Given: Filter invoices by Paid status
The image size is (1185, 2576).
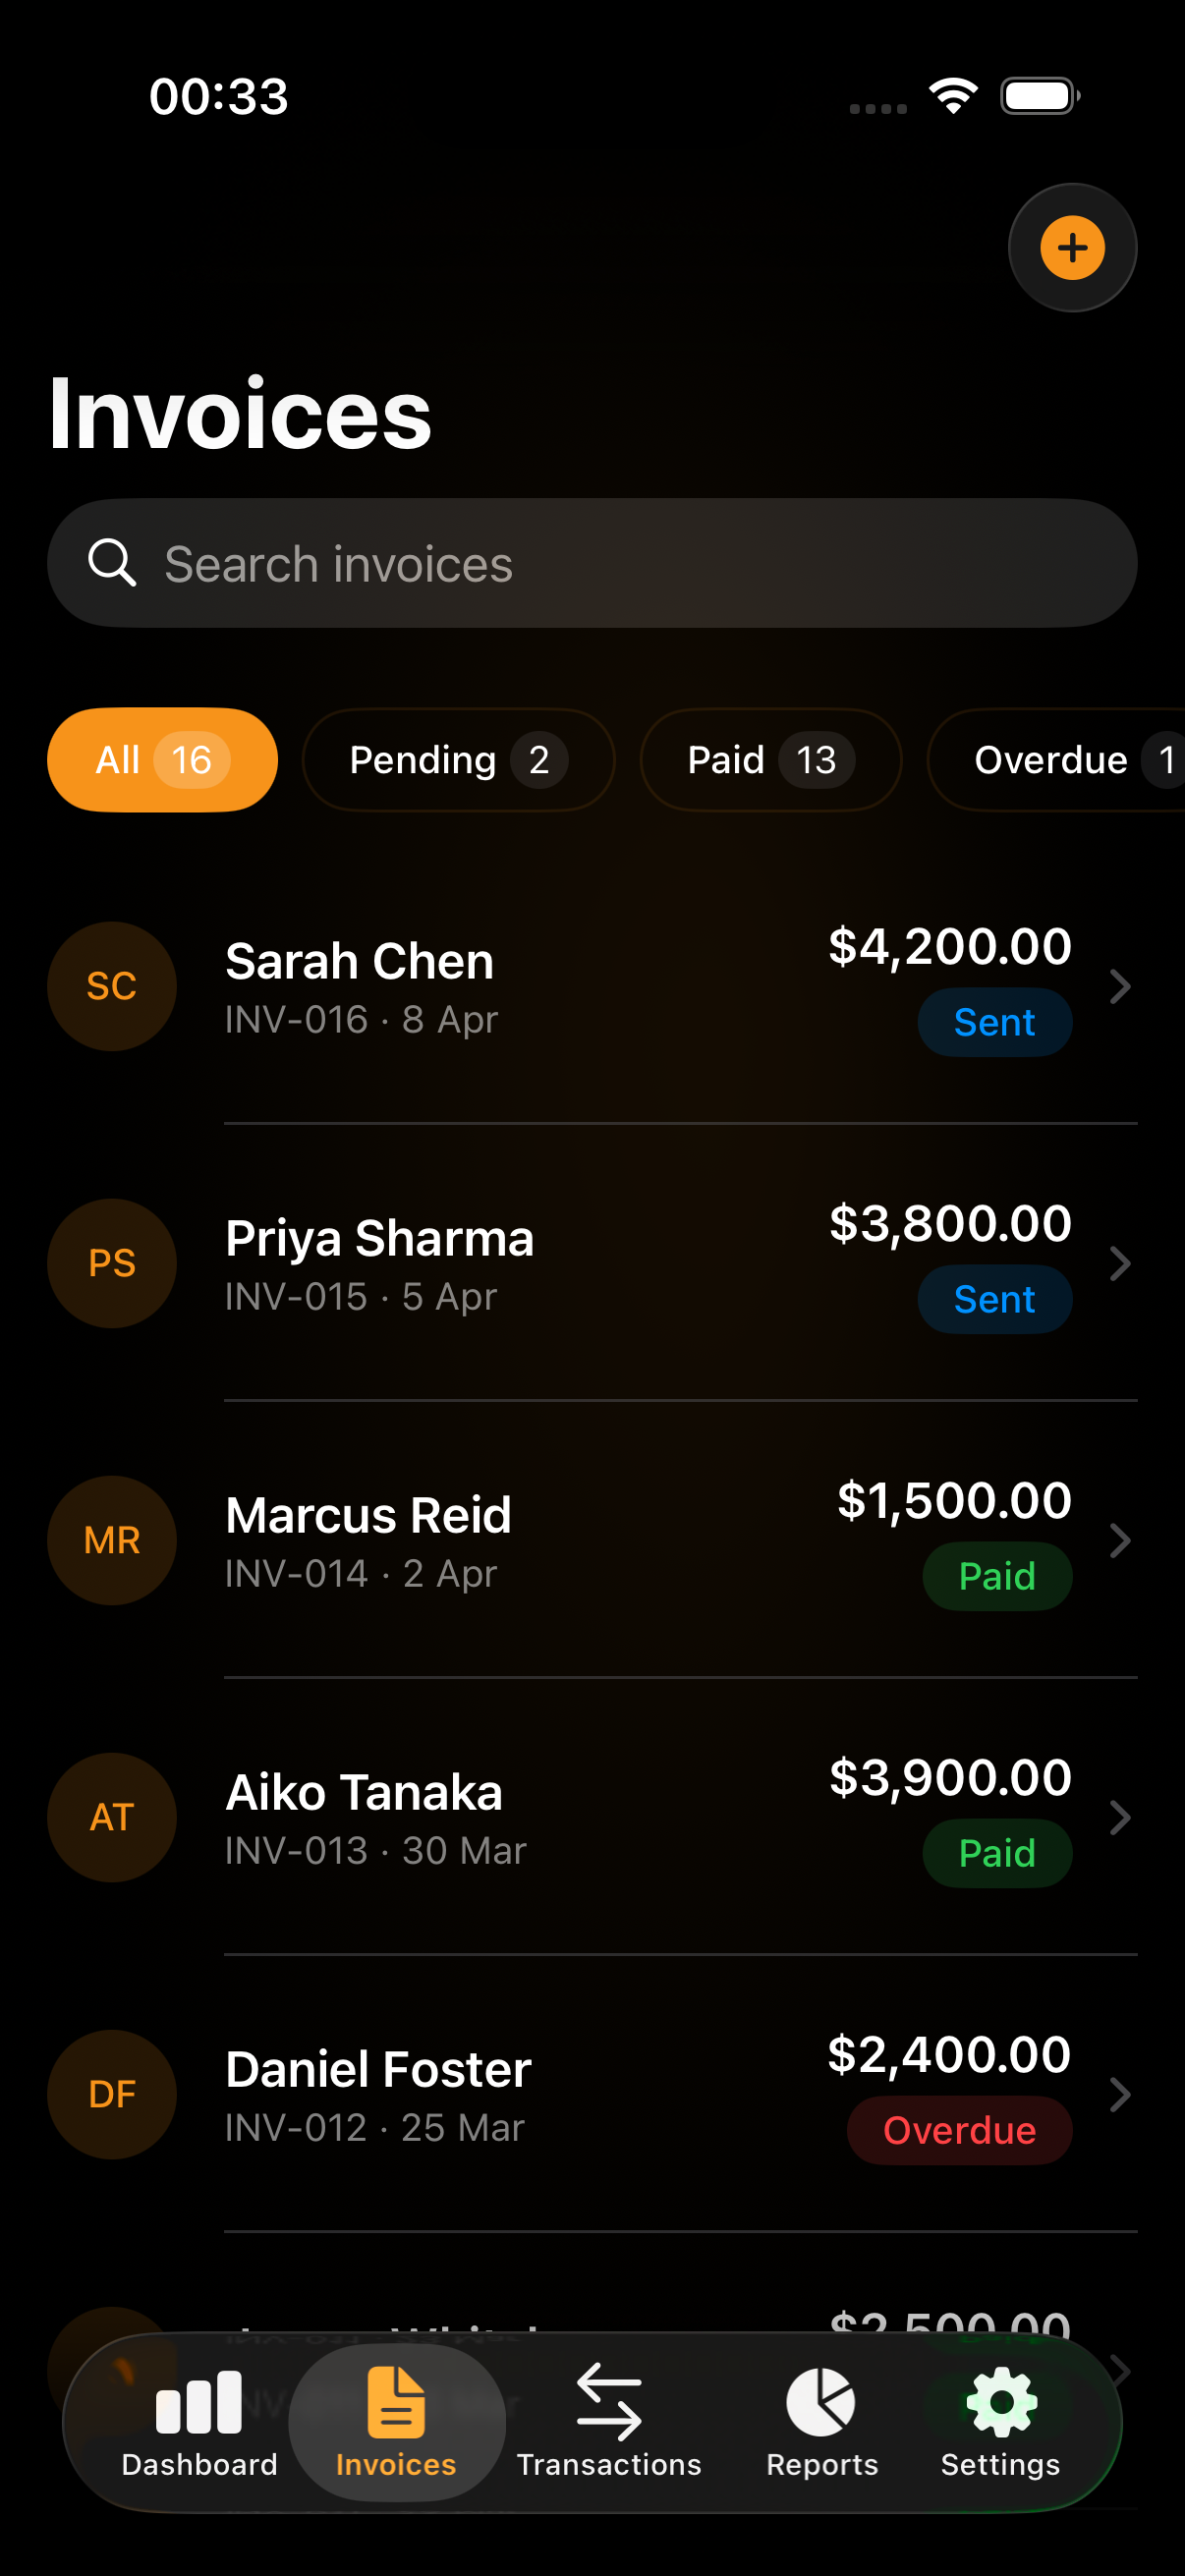Looking at the screenshot, I should coord(769,760).
